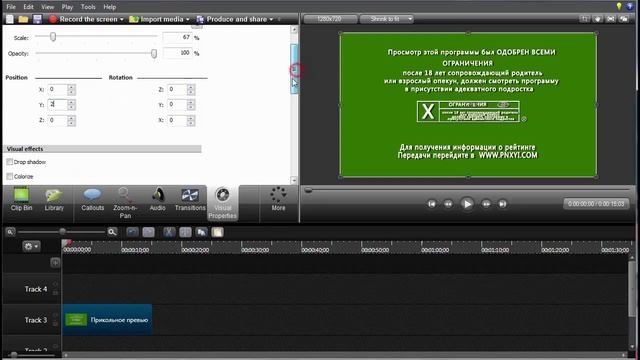The height and width of the screenshot is (360, 640).
Task: Add a new track with plus button
Action: coord(55,262)
